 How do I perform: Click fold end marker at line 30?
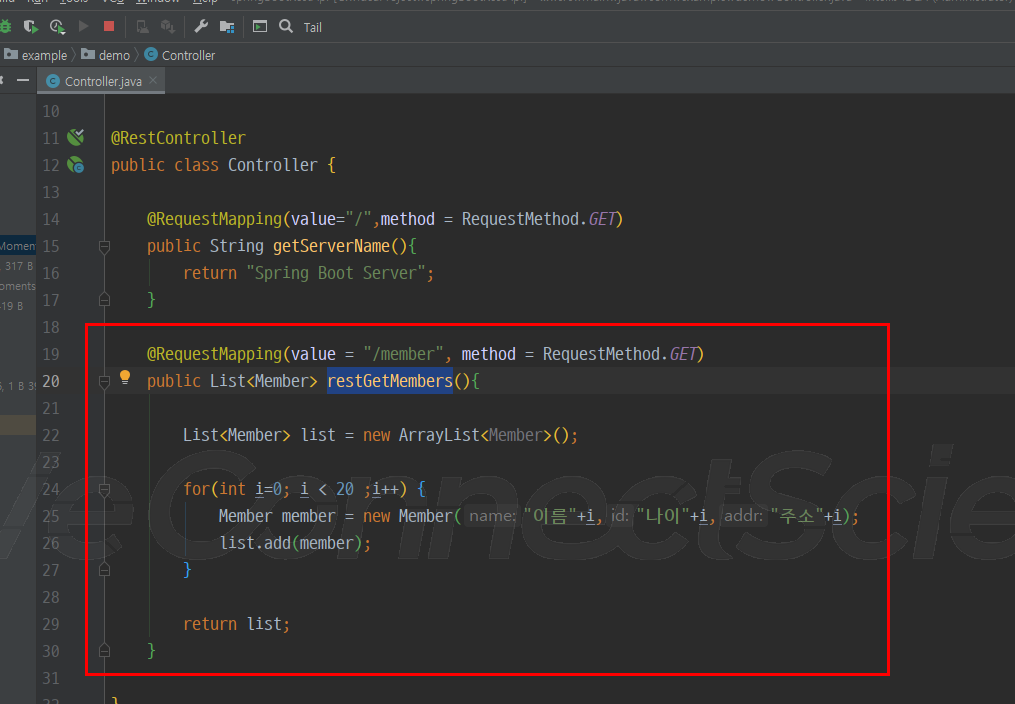[104, 651]
